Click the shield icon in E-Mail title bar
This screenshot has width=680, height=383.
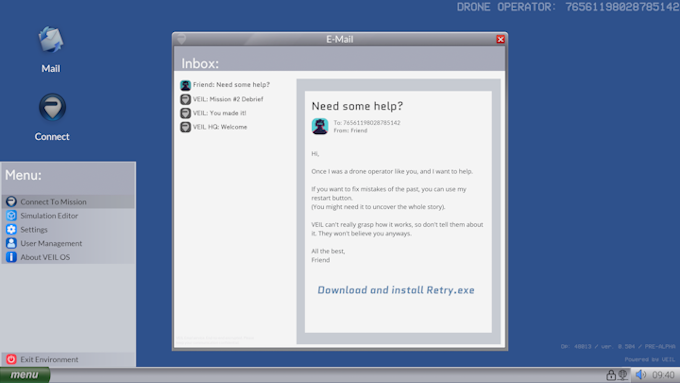pyautogui.click(x=182, y=39)
